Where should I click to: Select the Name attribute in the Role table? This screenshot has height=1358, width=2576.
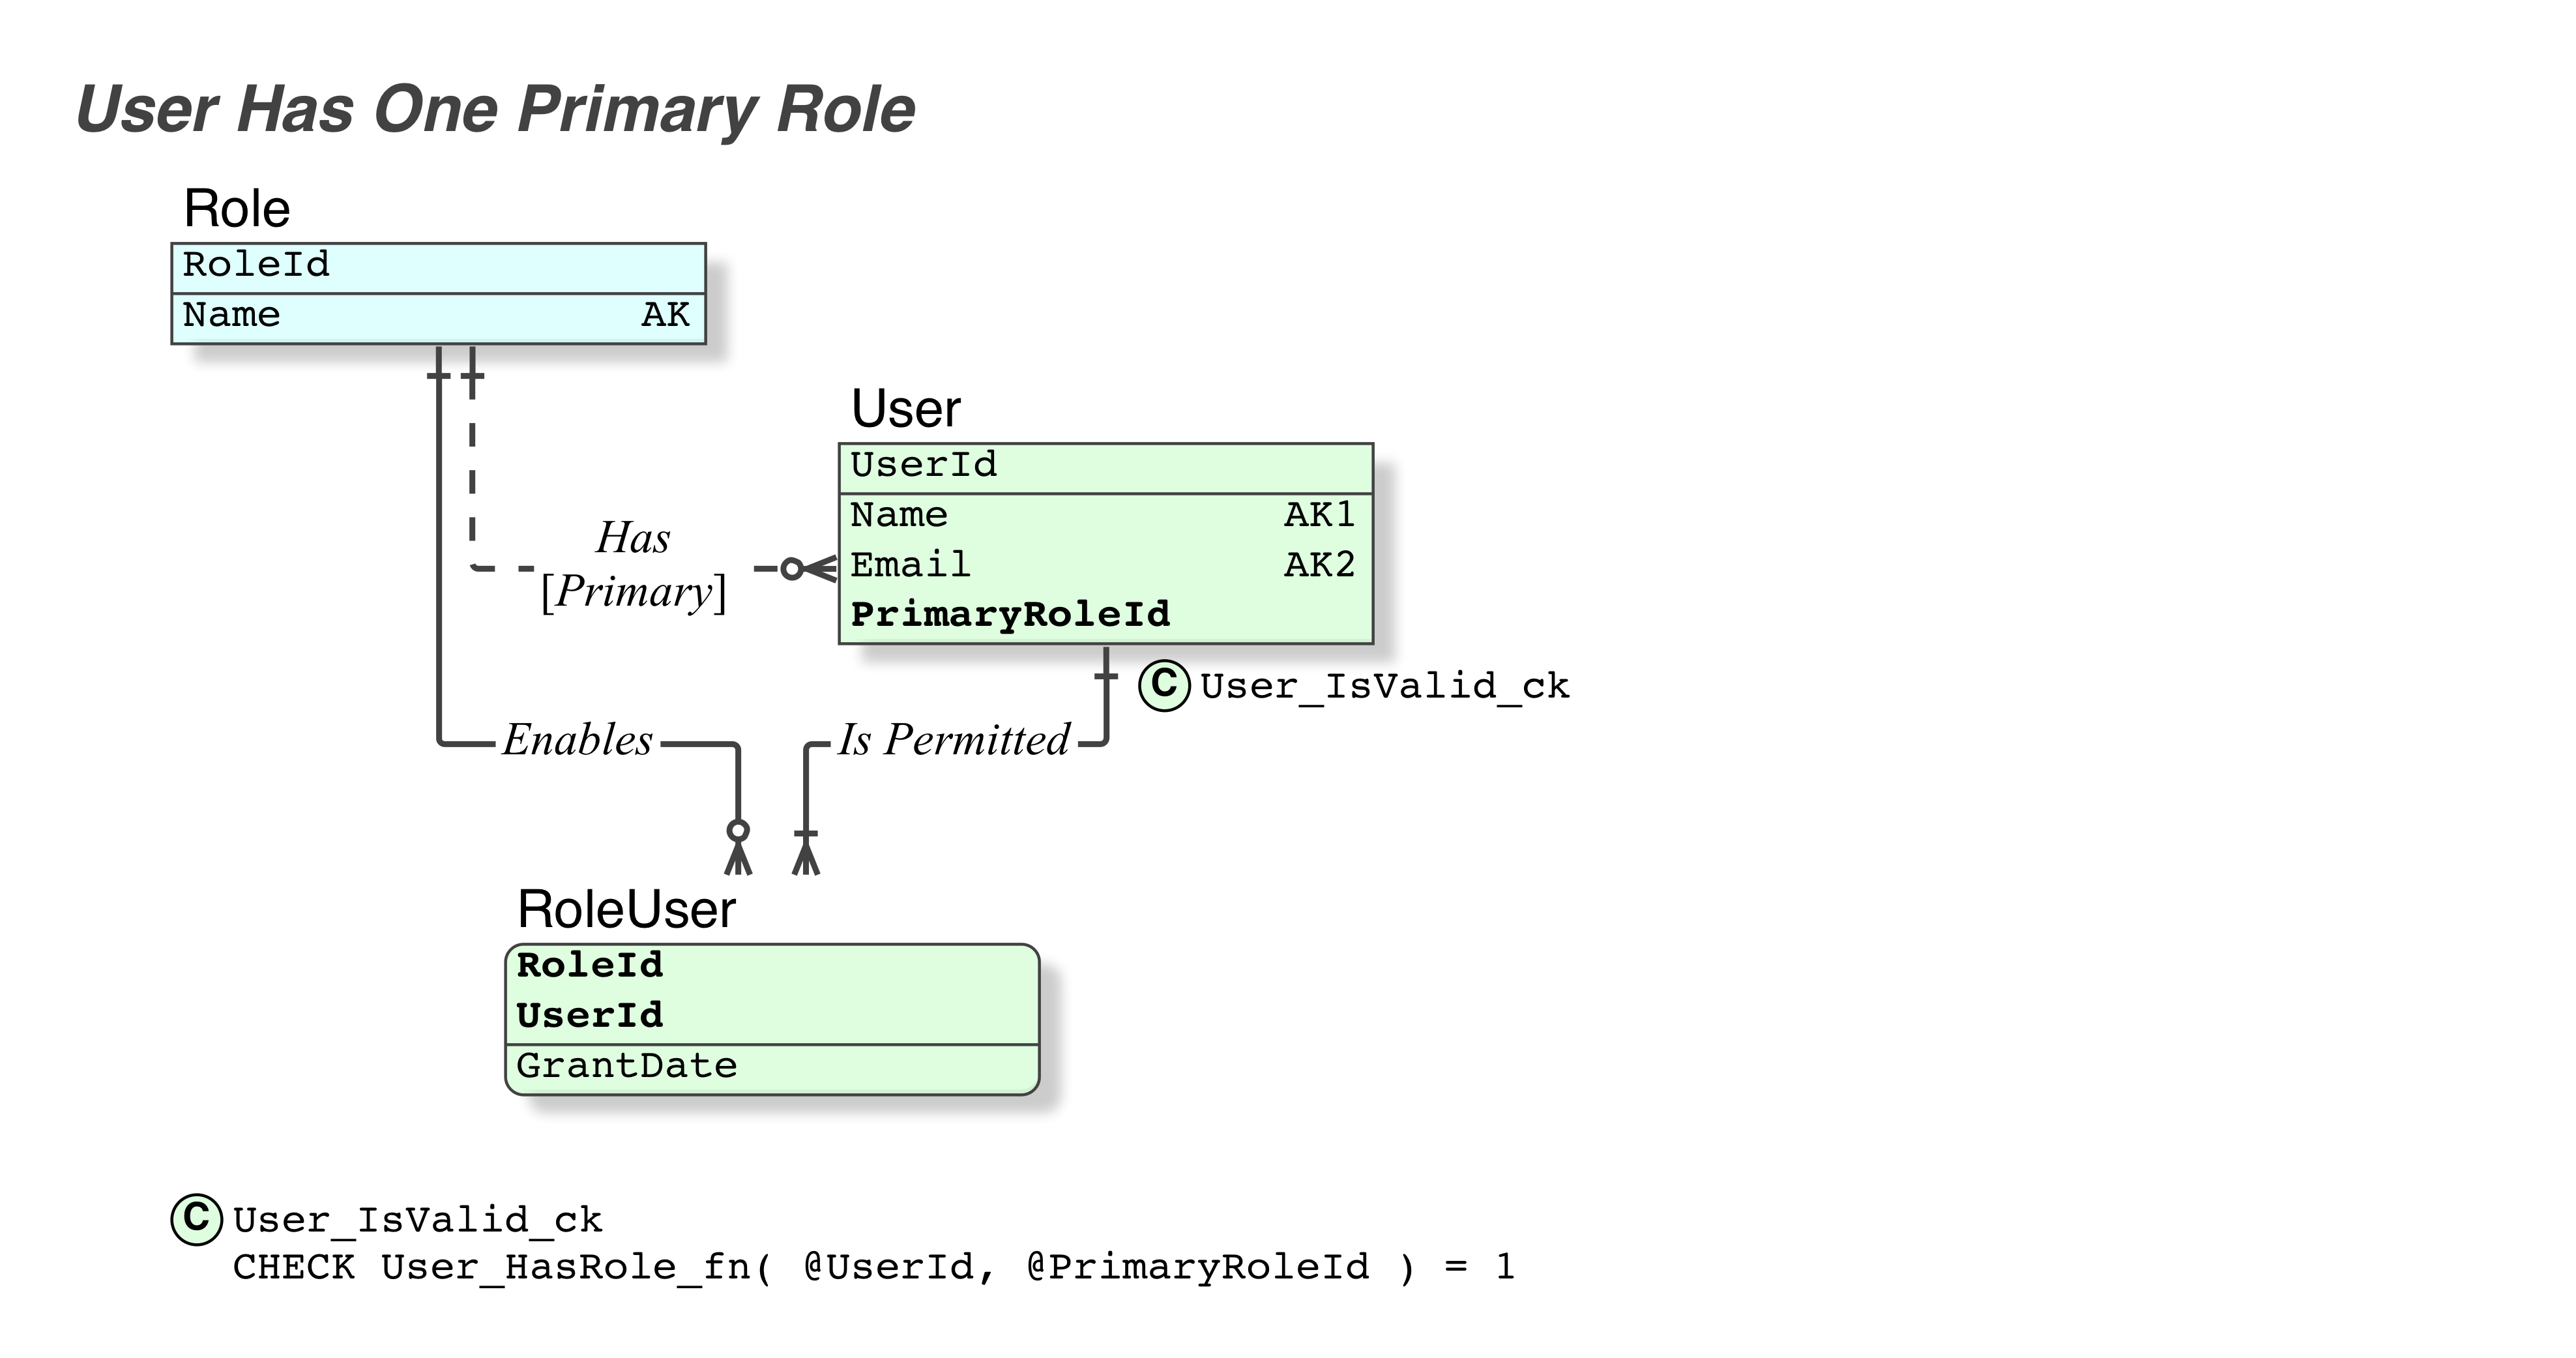[231, 315]
